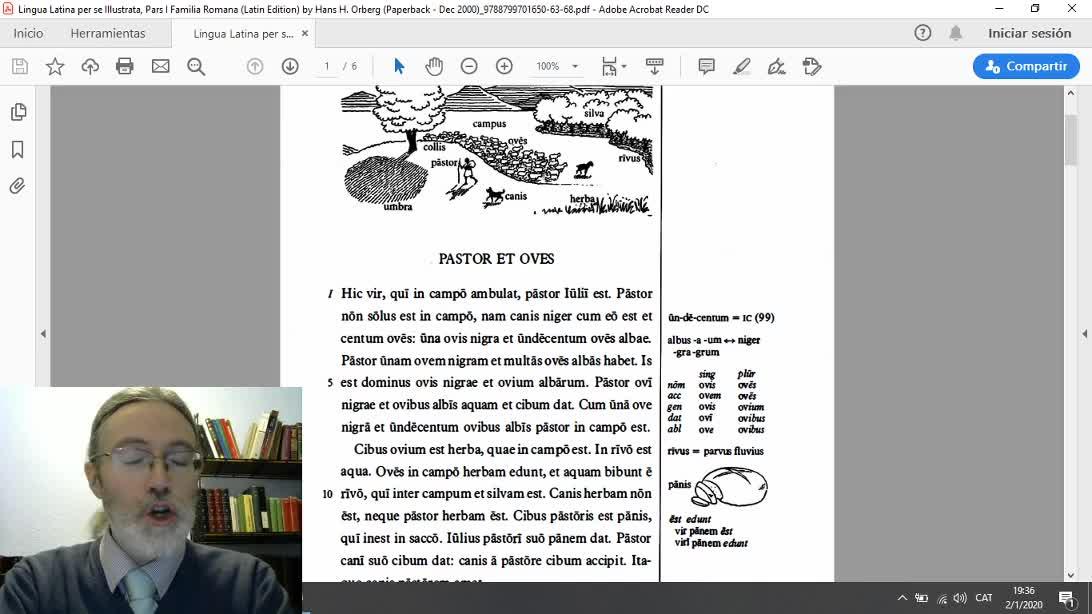The width and height of the screenshot is (1092, 614).
Task: Click the pānis bread illustration
Action: coord(730,486)
